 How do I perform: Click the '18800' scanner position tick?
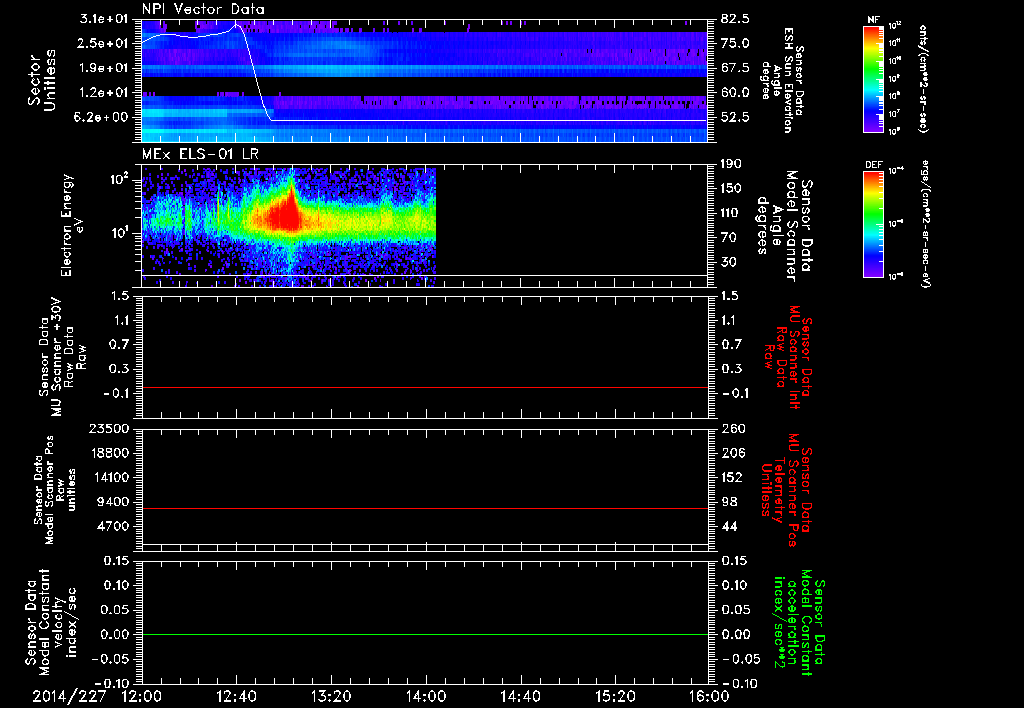111,453
